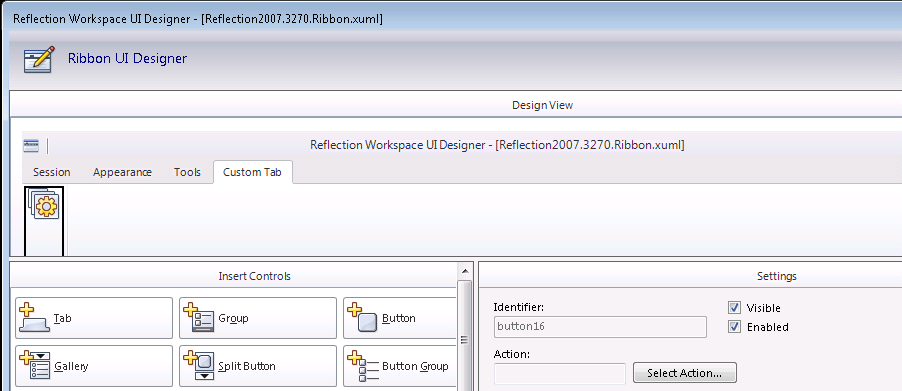Viewport: 902px width, 391px height.
Task: Insert a Button Group control
Action: pos(399,366)
